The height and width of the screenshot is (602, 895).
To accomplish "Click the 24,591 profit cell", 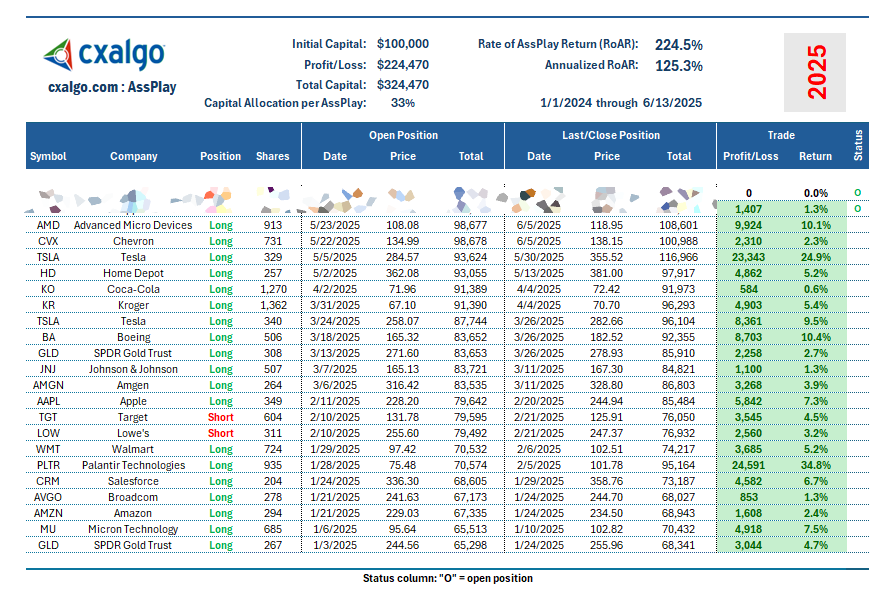I will click(x=748, y=464).
